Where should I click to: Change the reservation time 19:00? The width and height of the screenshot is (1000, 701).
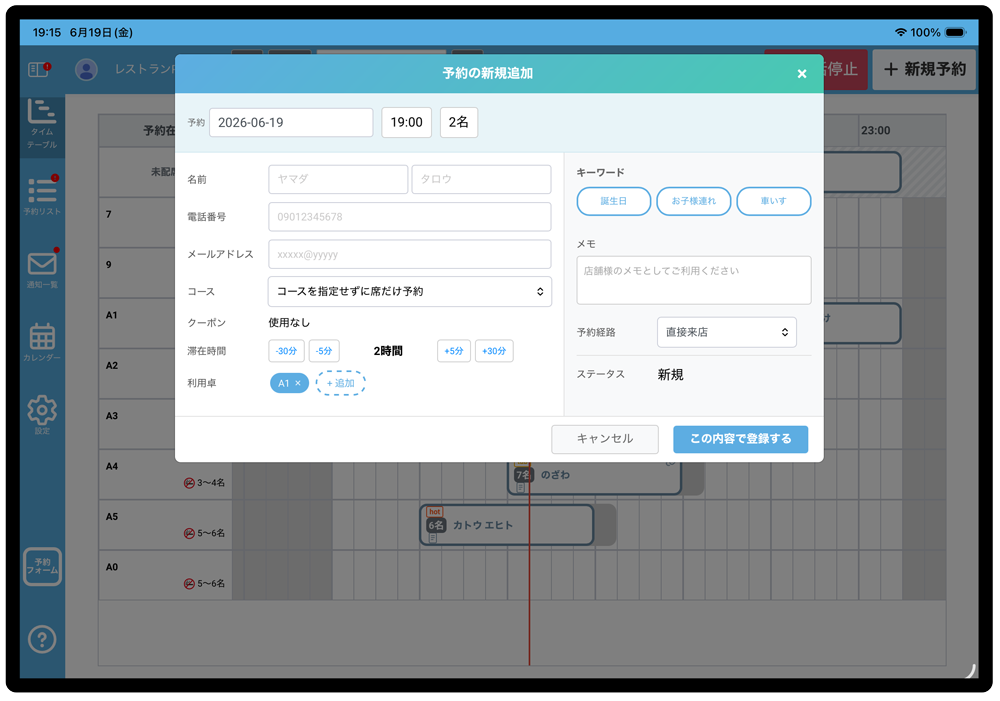(406, 122)
